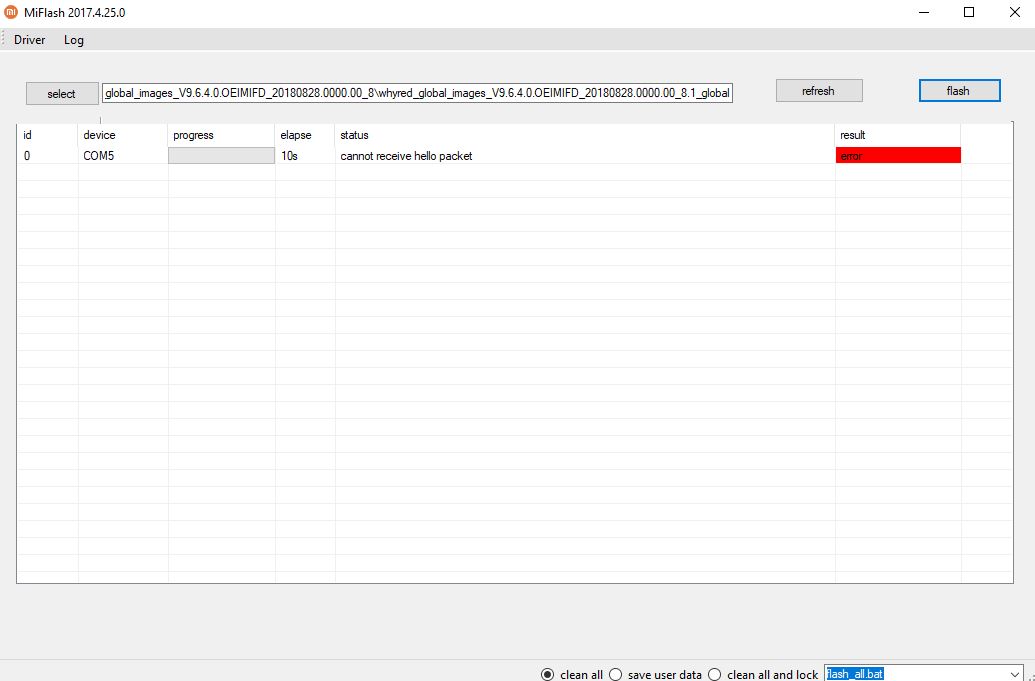
Task: Select the COM5 device cell
Action: pyautogui.click(x=123, y=156)
